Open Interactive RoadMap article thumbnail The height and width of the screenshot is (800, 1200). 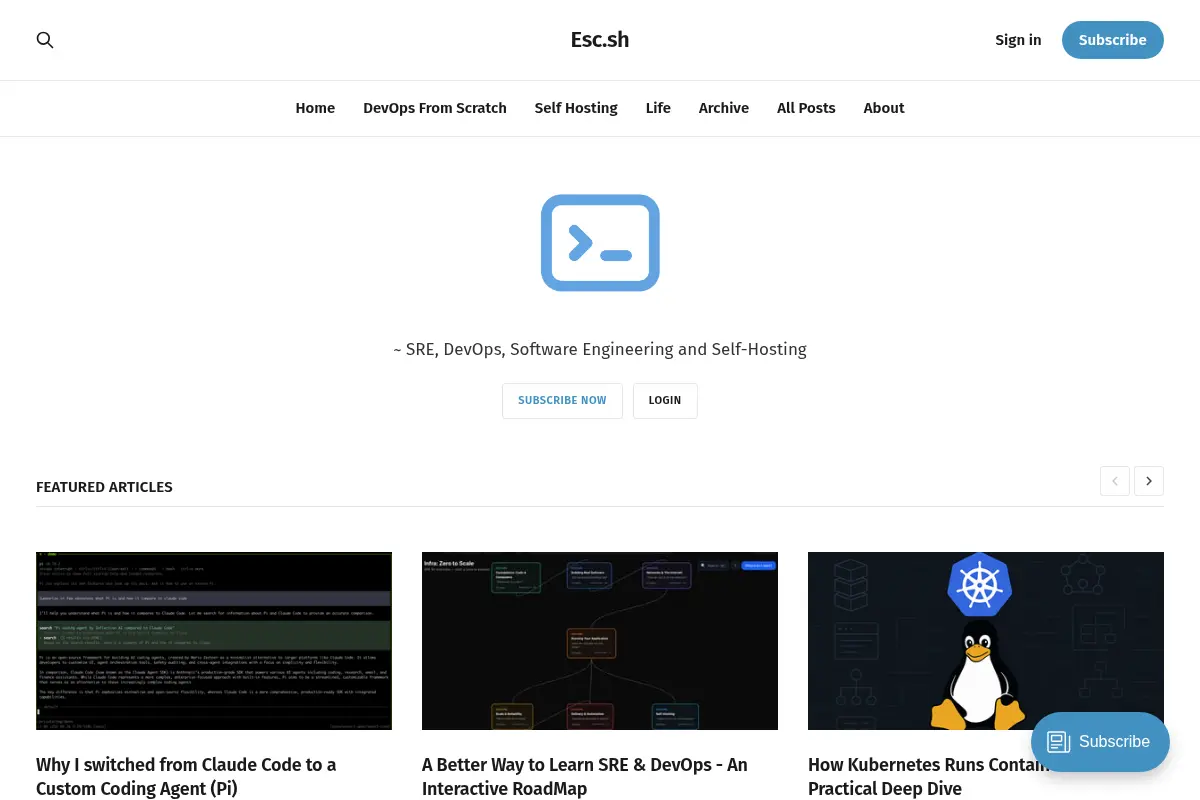(x=600, y=641)
